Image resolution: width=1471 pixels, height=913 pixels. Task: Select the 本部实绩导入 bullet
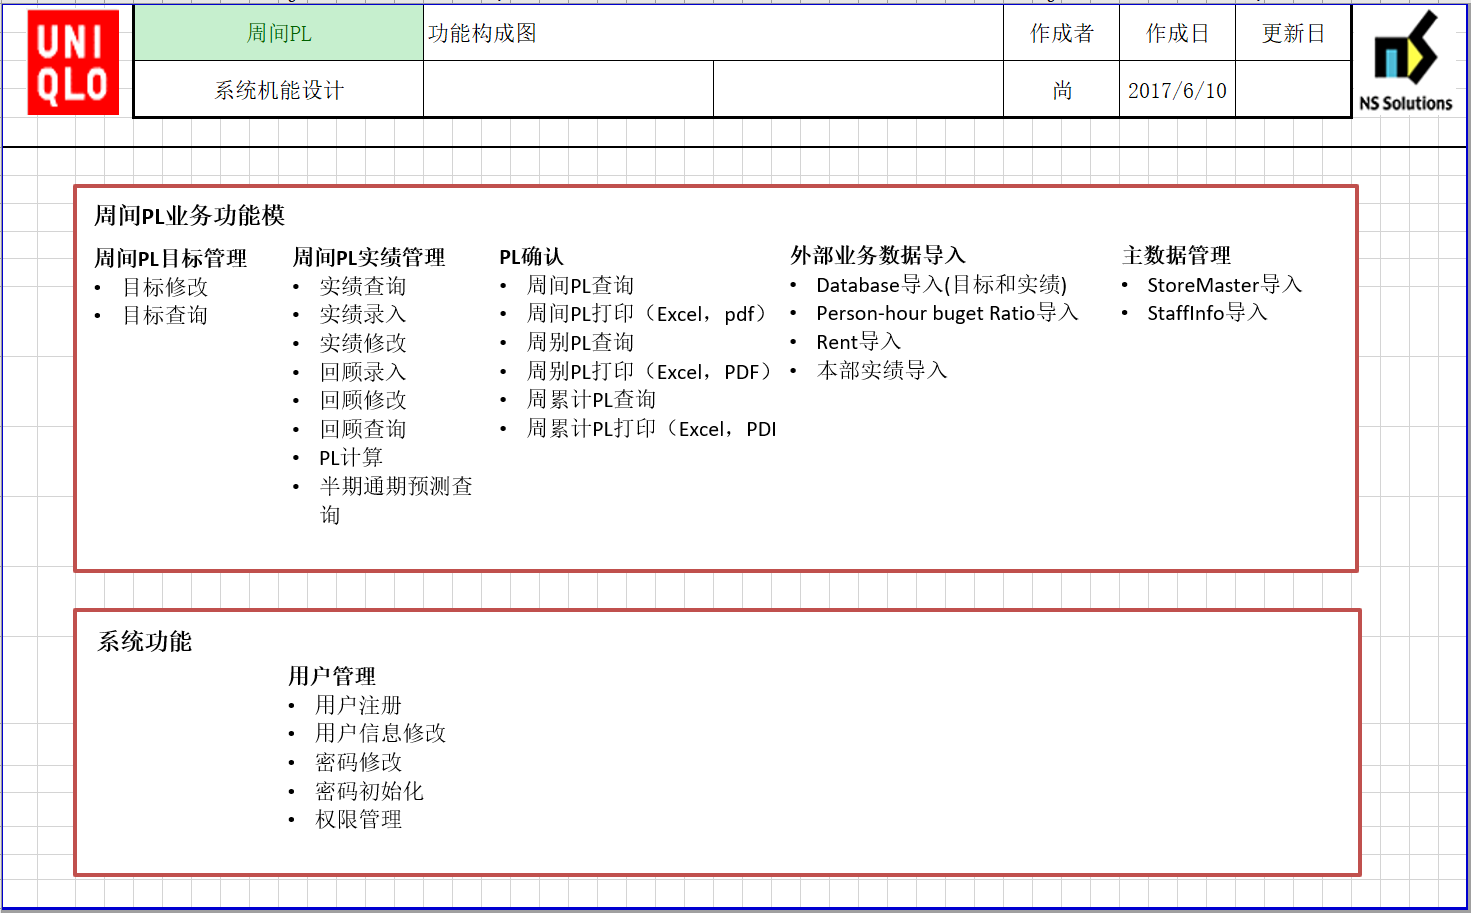pyautogui.click(x=881, y=370)
